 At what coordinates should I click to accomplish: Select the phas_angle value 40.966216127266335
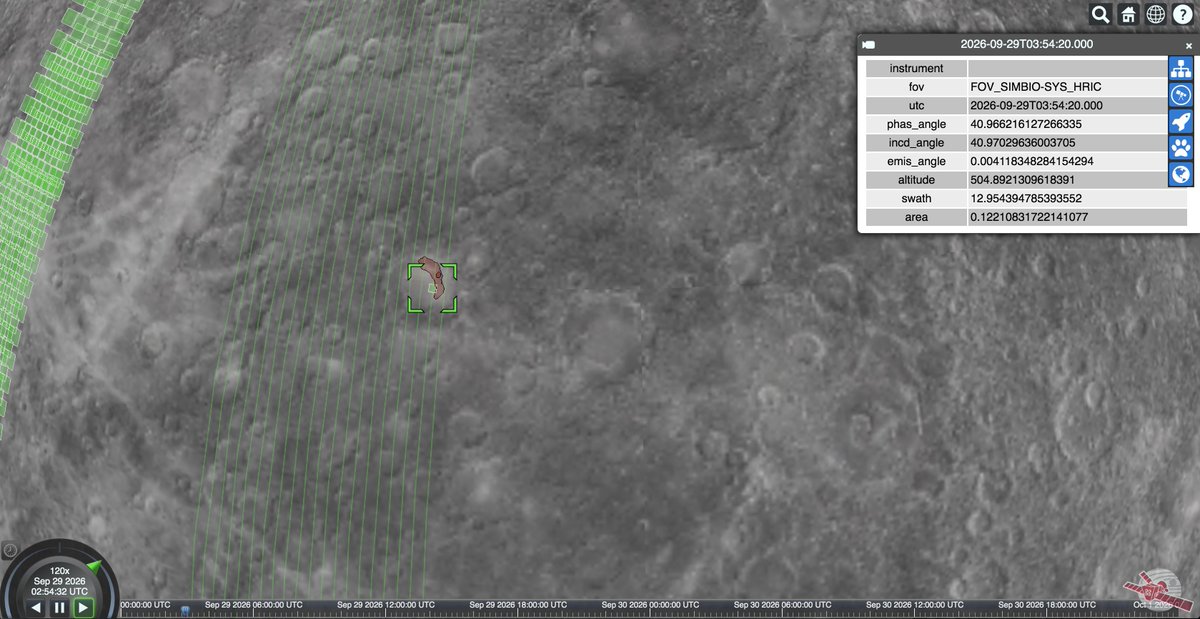1077,124
